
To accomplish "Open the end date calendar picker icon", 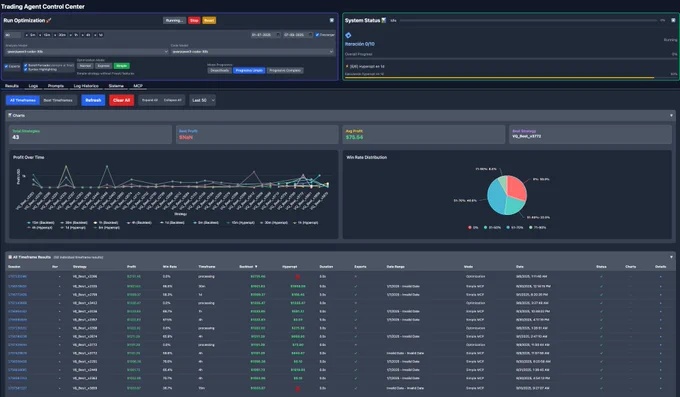I will click(x=311, y=35).
